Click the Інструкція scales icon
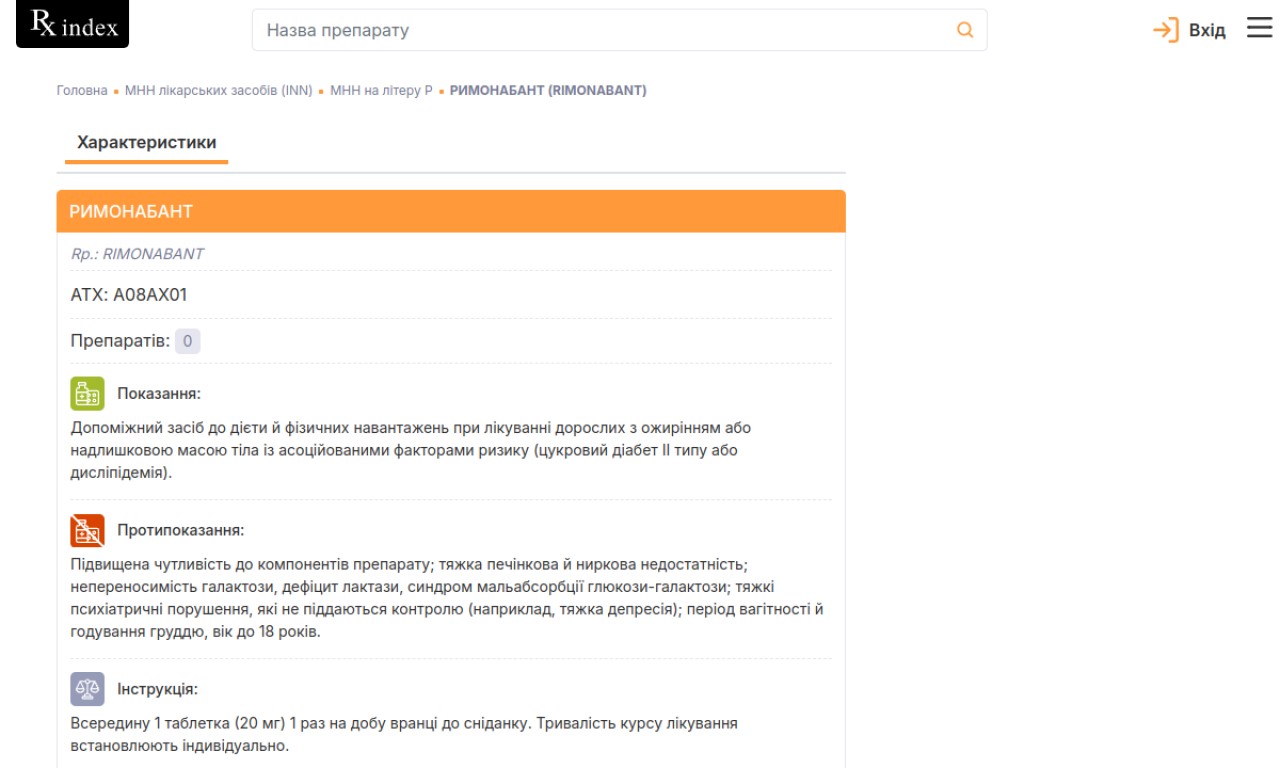 (x=87, y=689)
